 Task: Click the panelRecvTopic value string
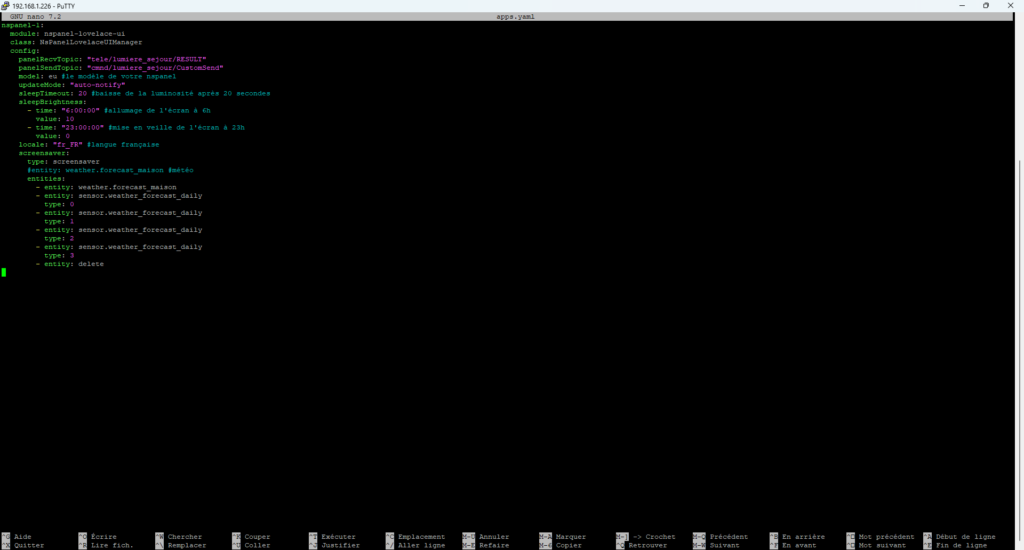[x=146, y=59]
